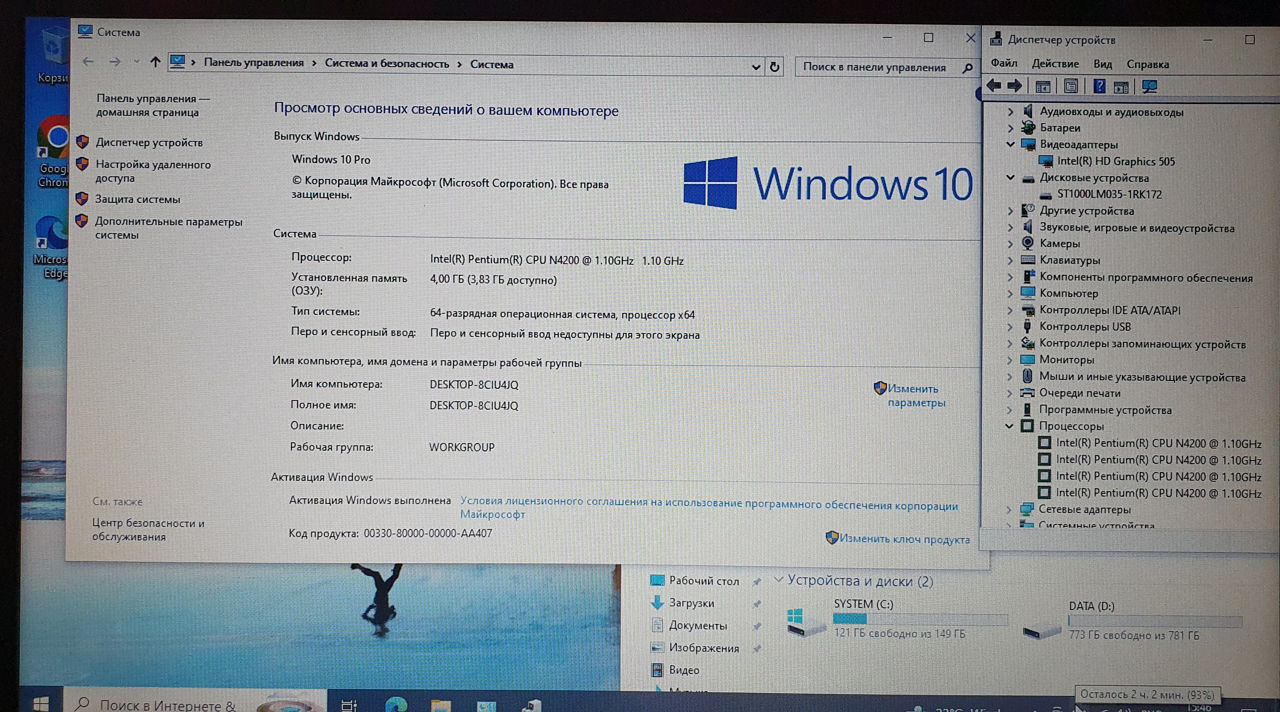Open Рабочий стол in Explorer quick access

pos(704,581)
